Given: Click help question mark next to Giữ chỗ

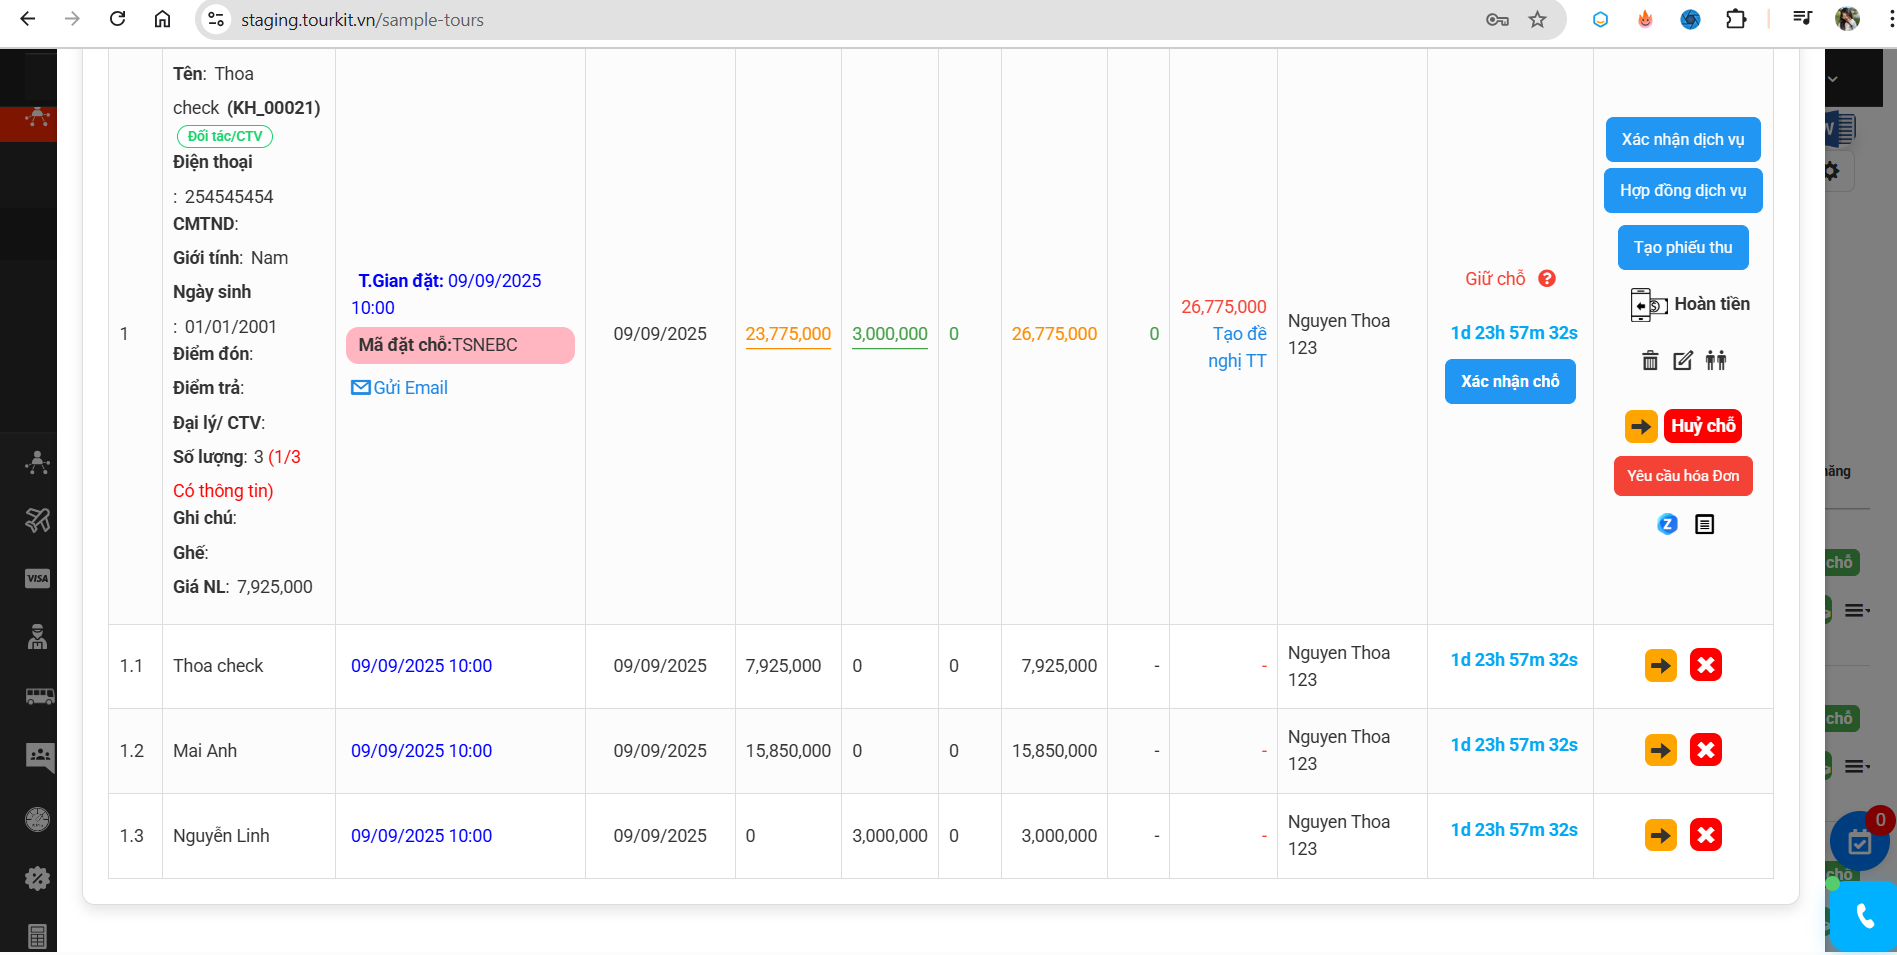Looking at the screenshot, I should tap(1547, 279).
